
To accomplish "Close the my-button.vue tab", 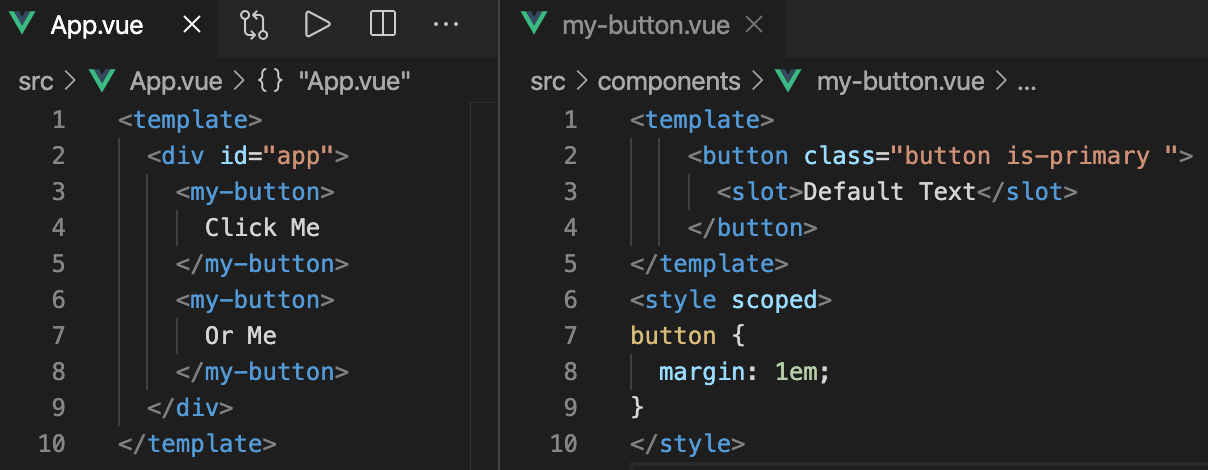I will pyautogui.click(x=755, y=25).
